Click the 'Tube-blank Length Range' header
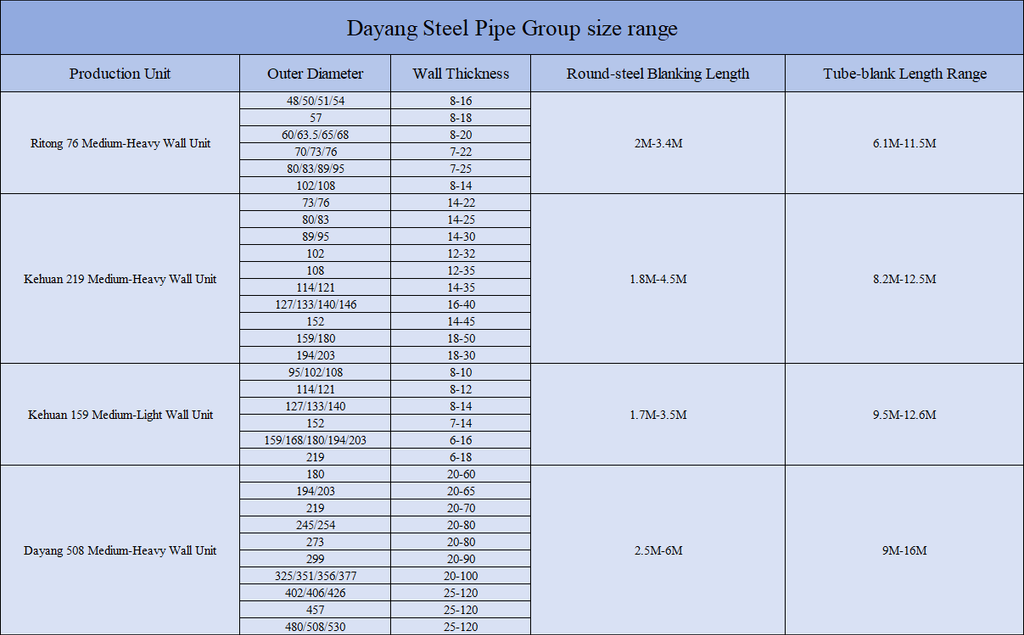1024x635 pixels. click(x=904, y=73)
